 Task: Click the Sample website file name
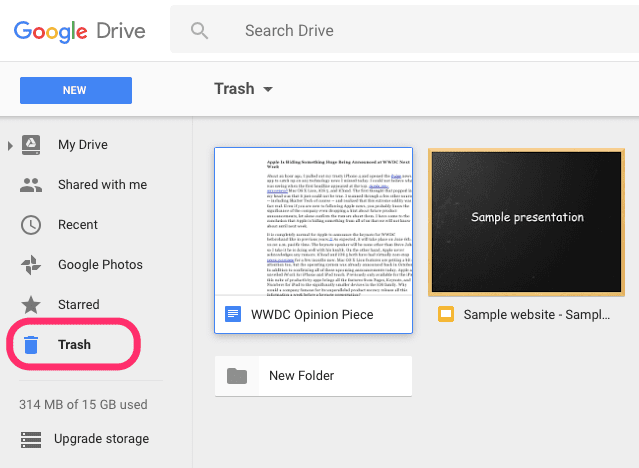(537, 315)
